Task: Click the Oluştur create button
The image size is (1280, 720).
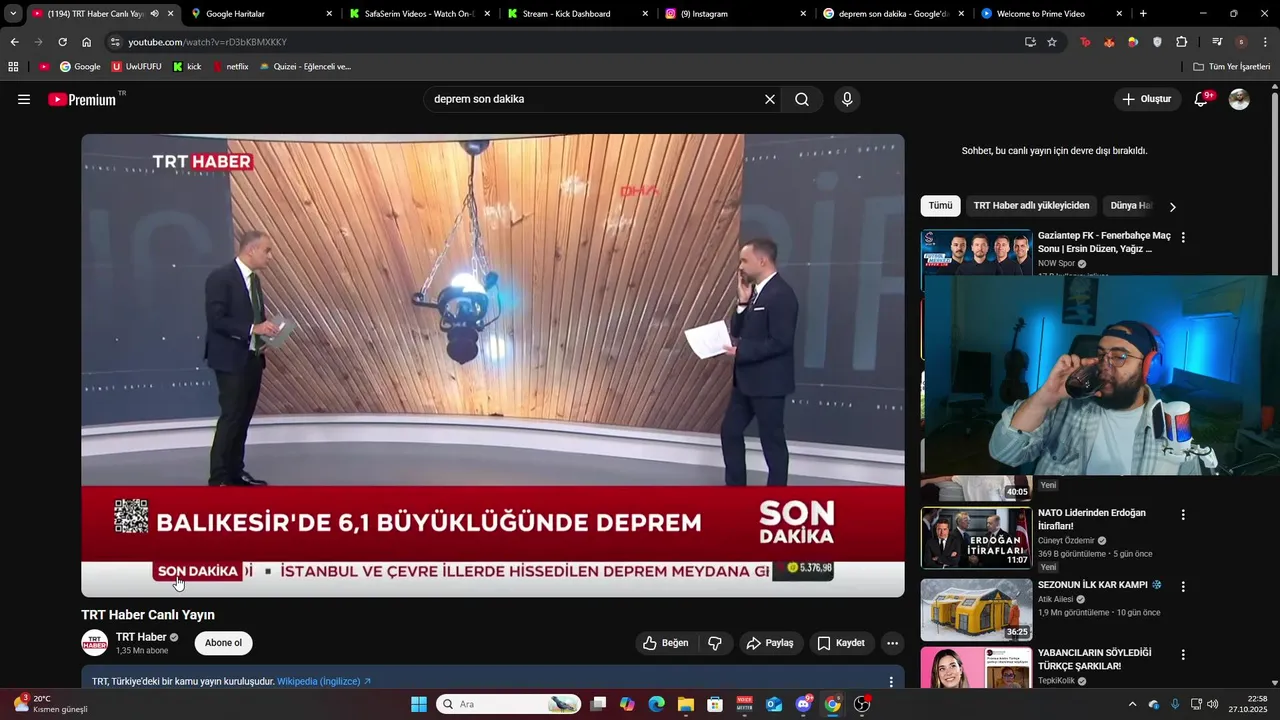Action: click(x=1146, y=99)
